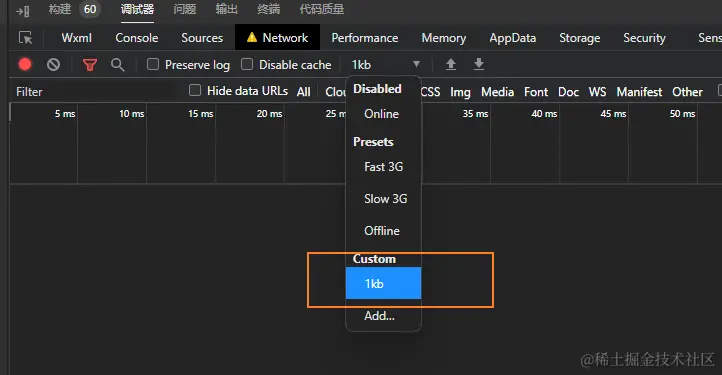The width and height of the screenshot is (722, 375).
Task: Clear the network log with the ban icon
Action: coord(53,64)
